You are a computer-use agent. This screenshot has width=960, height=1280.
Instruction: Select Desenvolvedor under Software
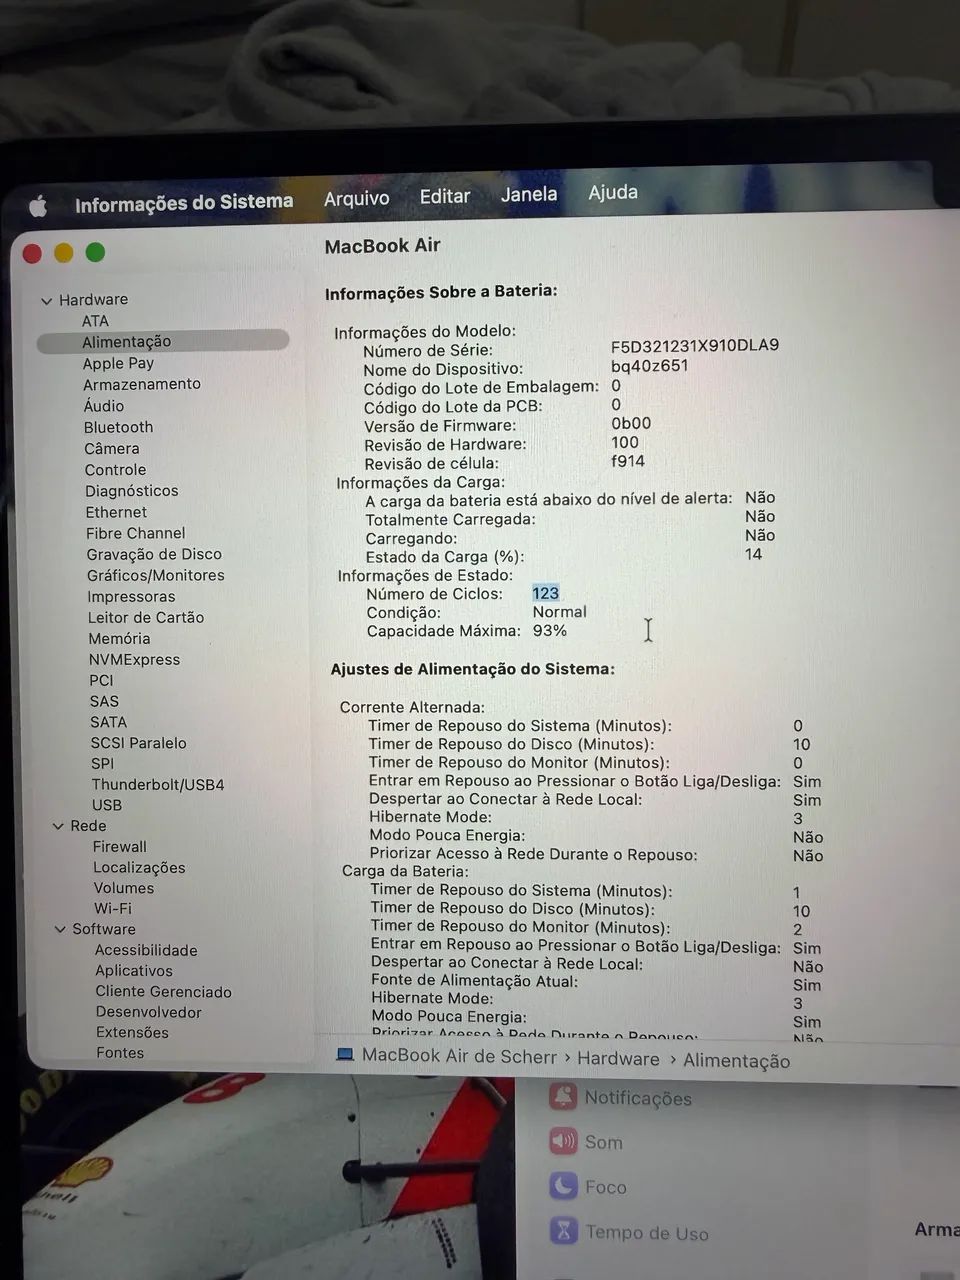(x=148, y=1012)
